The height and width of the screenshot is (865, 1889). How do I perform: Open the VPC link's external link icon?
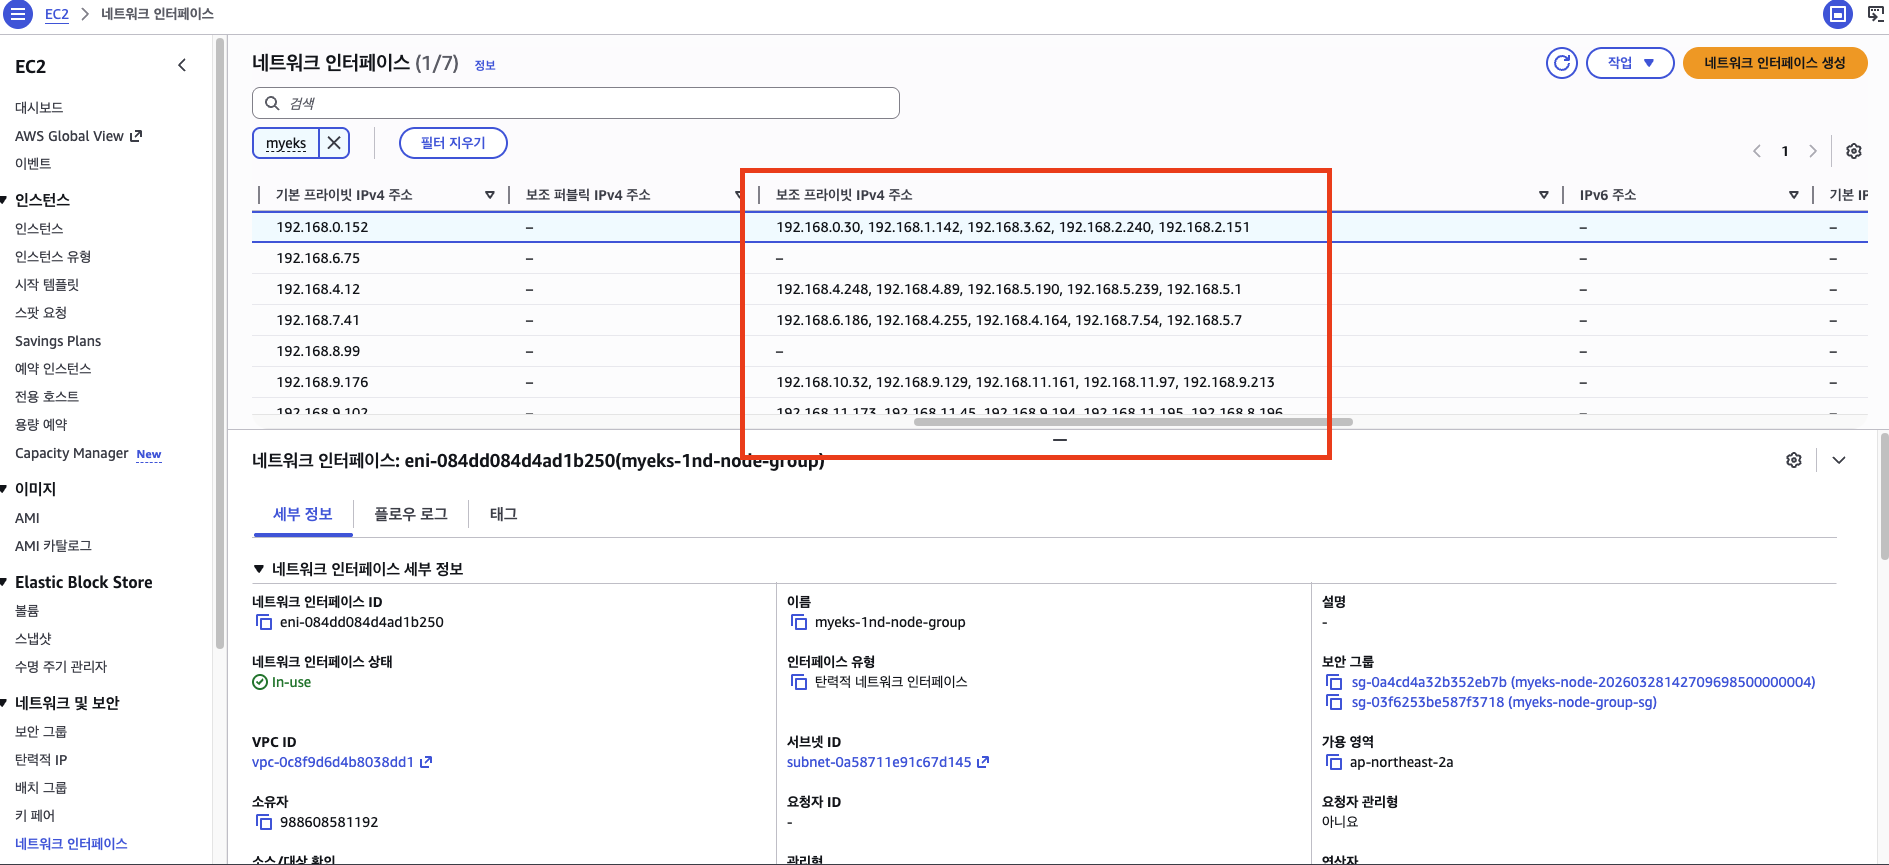pyautogui.click(x=426, y=762)
